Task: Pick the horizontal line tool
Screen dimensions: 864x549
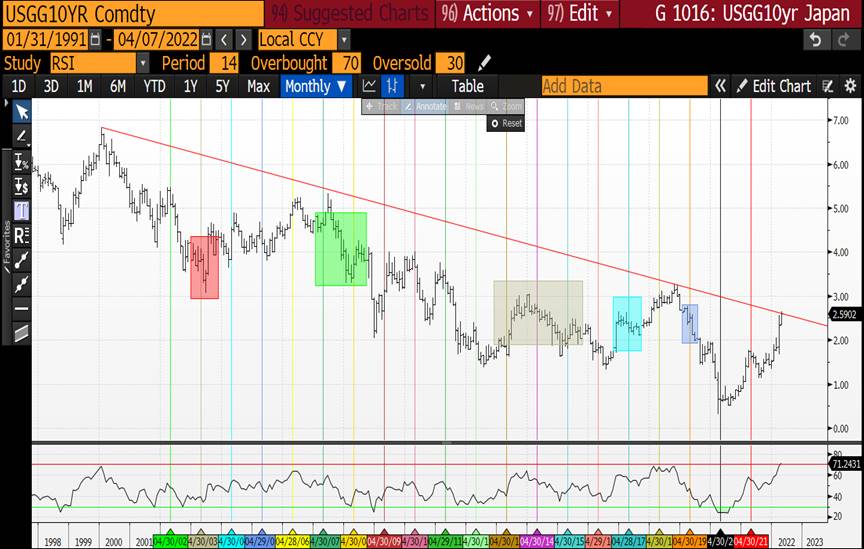Action: (21, 309)
